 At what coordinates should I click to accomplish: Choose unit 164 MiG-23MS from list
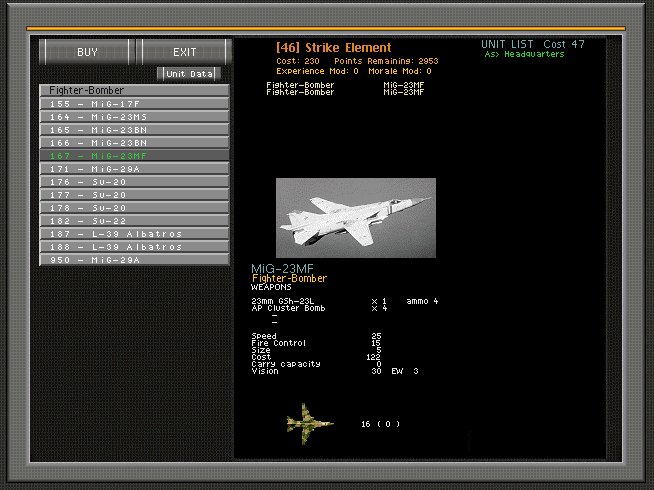(134, 116)
